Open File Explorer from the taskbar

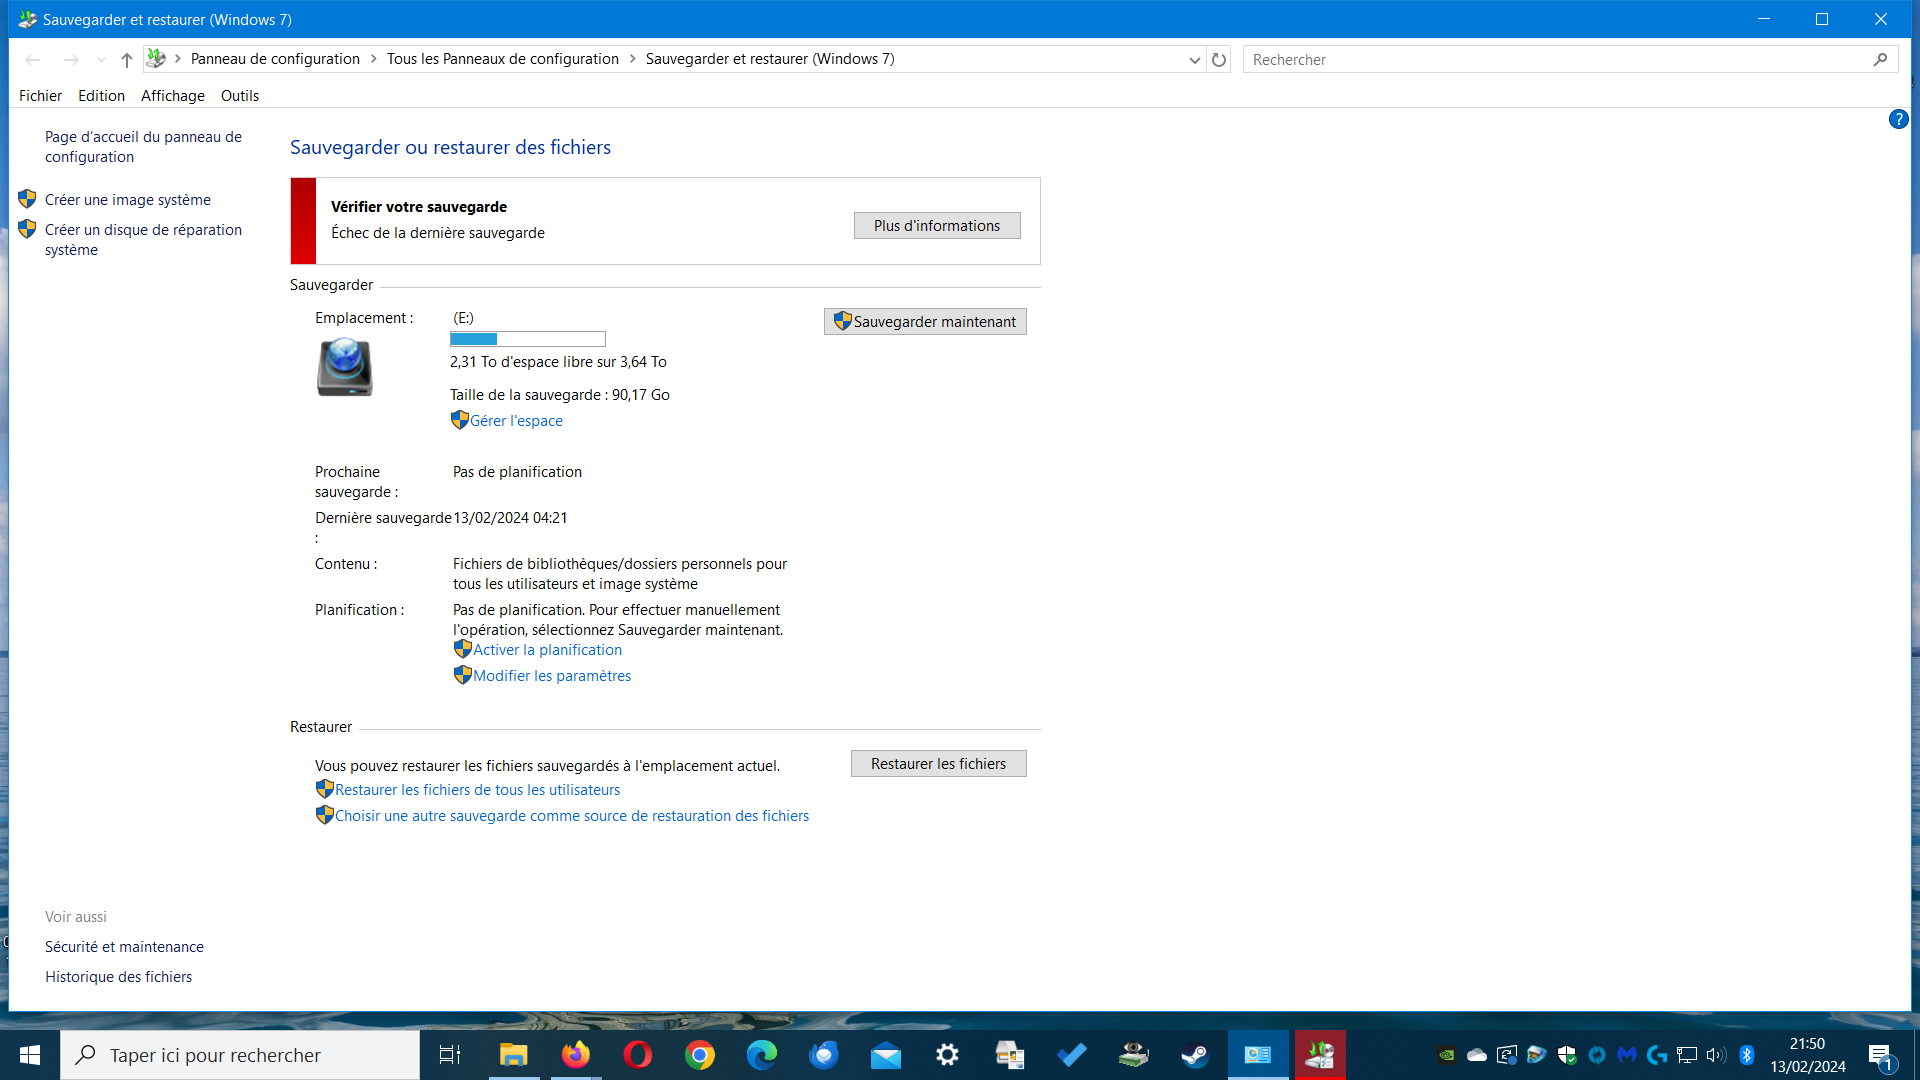513,1055
